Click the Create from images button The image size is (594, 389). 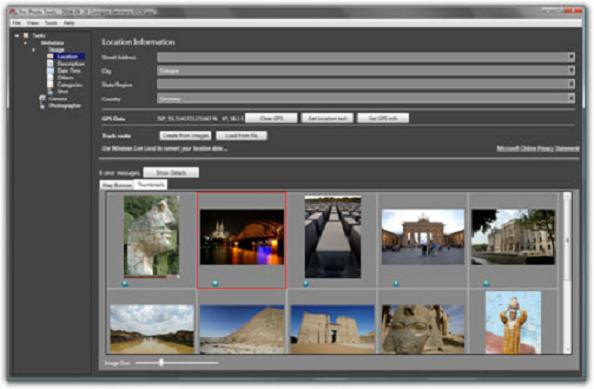185,136
